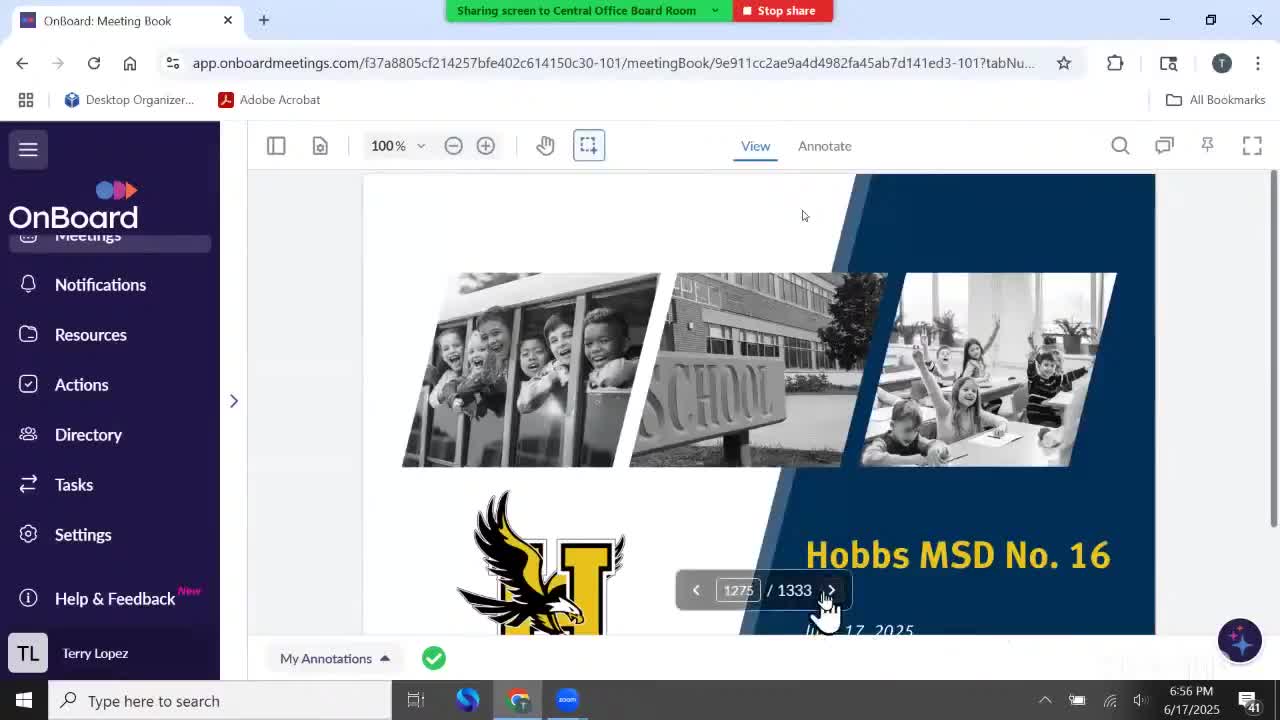Screen dimensions: 1280x720
Task: Switch to the Annotate tab
Action: [825, 146]
